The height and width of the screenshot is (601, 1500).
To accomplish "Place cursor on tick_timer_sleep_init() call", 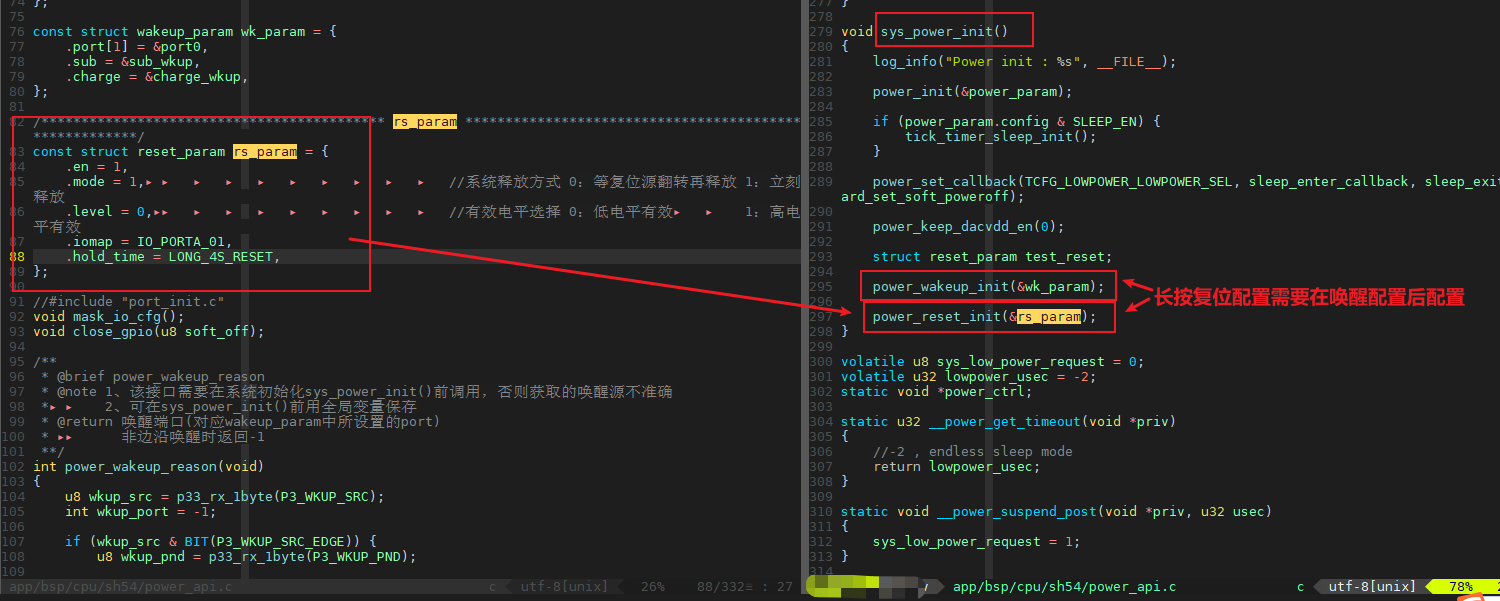I will [x=988, y=137].
